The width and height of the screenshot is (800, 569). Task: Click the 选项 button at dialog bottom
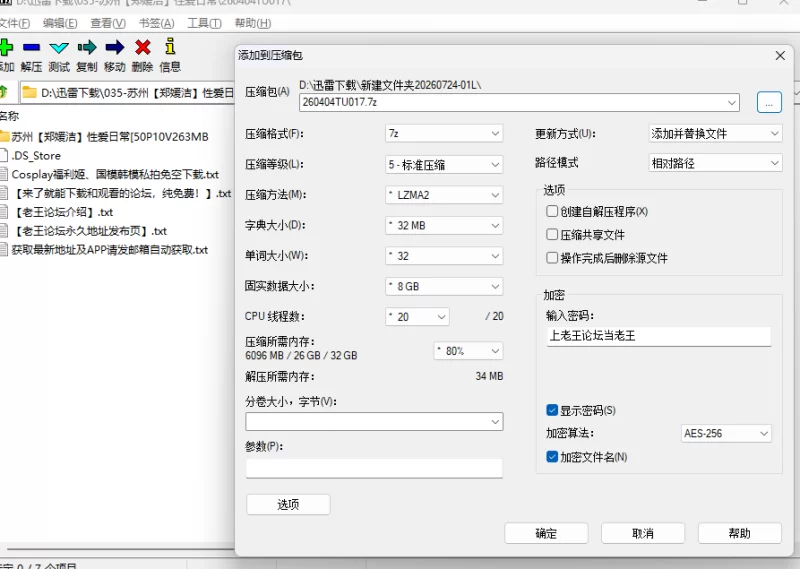tap(288, 504)
